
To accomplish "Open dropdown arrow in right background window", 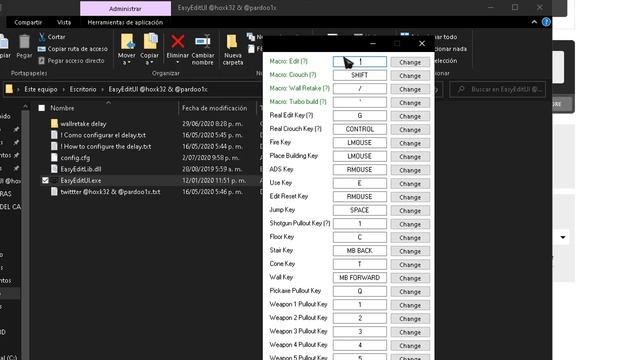I will [563, 237].
